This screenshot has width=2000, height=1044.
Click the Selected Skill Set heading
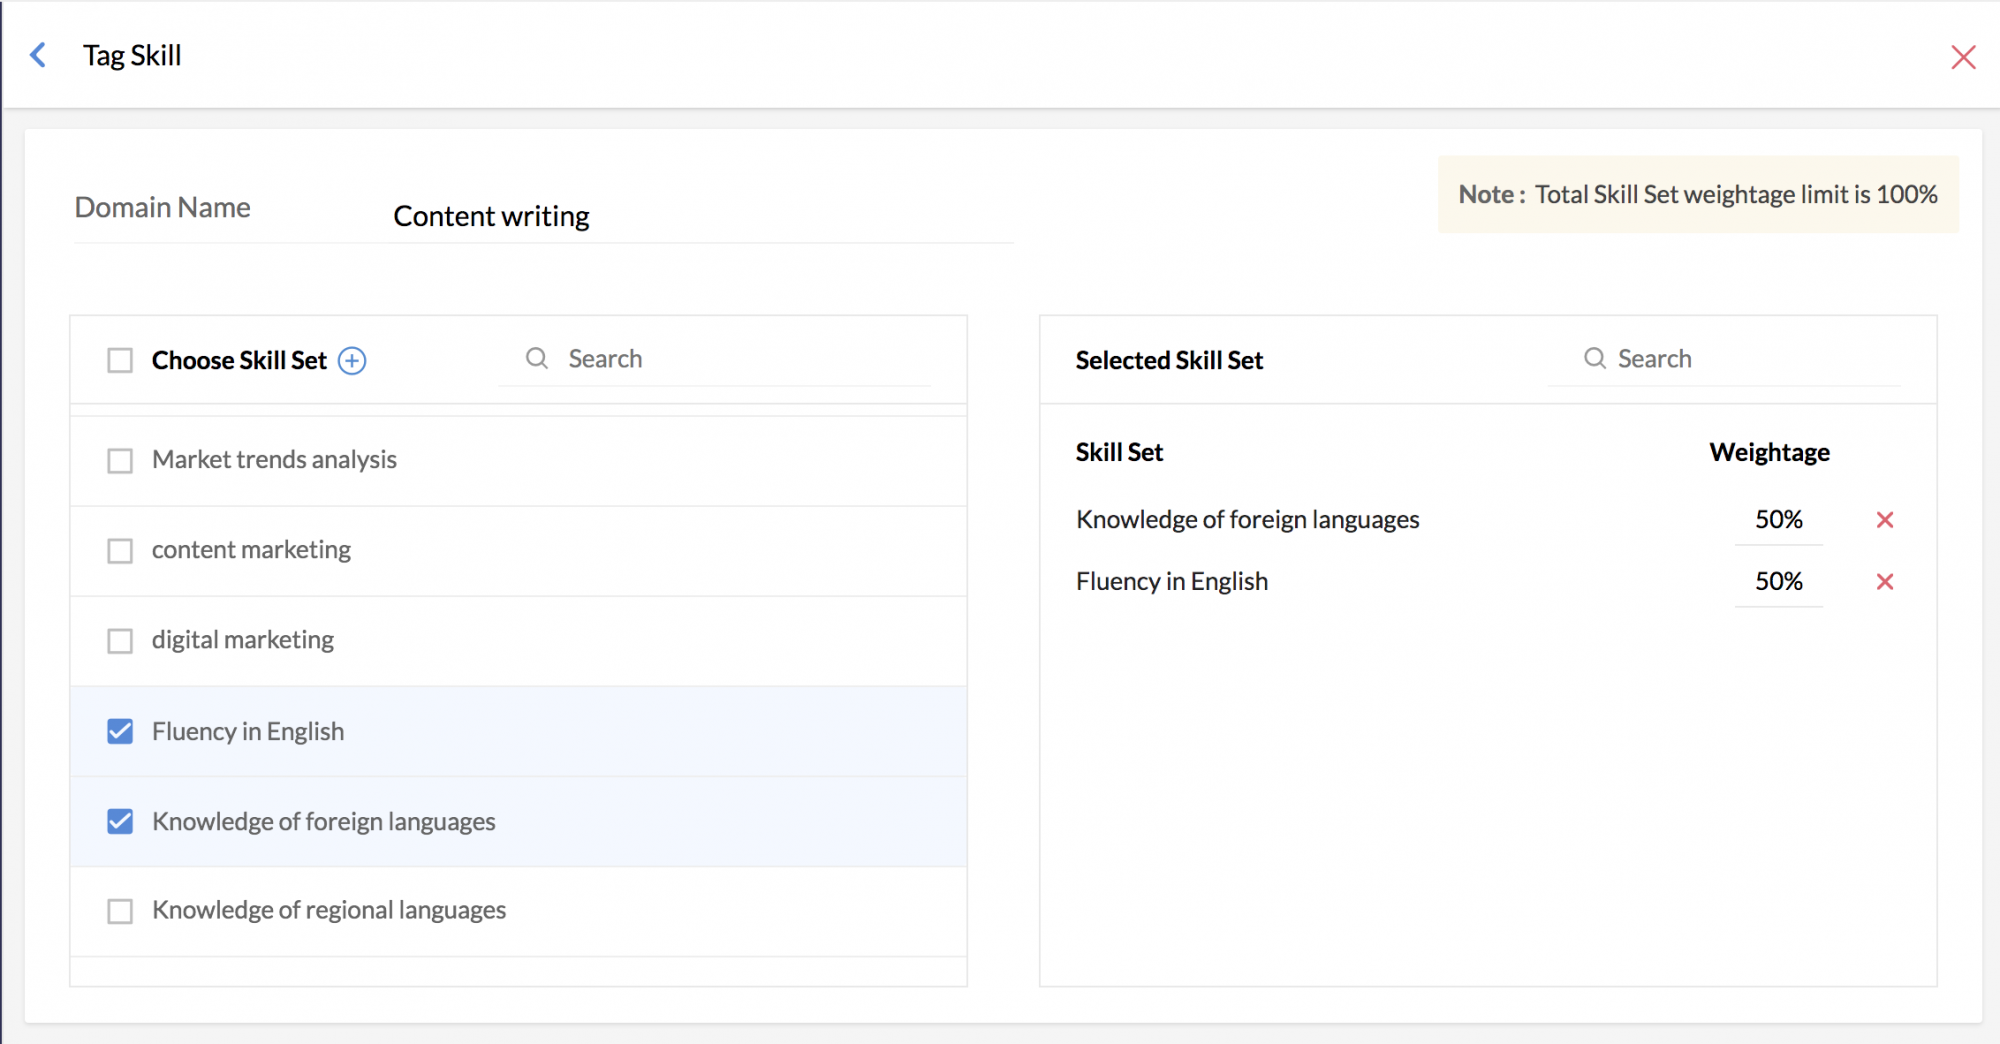(1169, 360)
